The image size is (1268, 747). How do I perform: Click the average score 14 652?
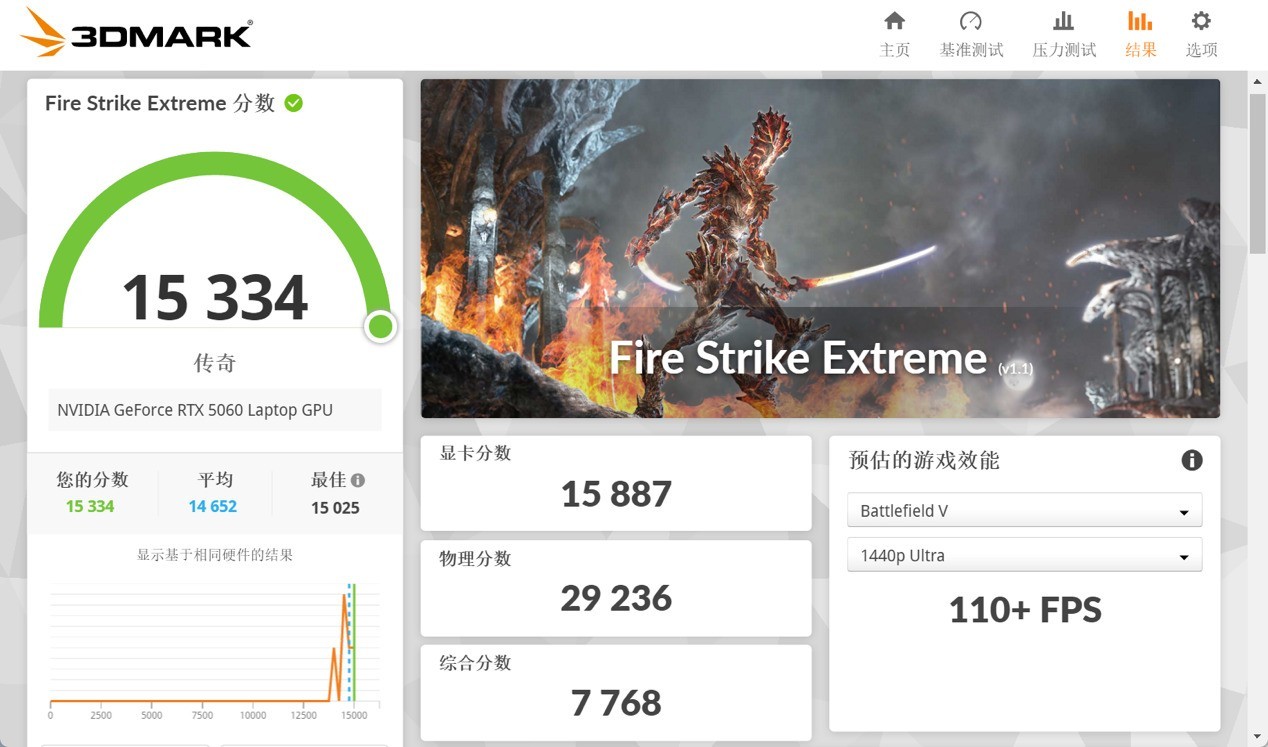tap(213, 506)
